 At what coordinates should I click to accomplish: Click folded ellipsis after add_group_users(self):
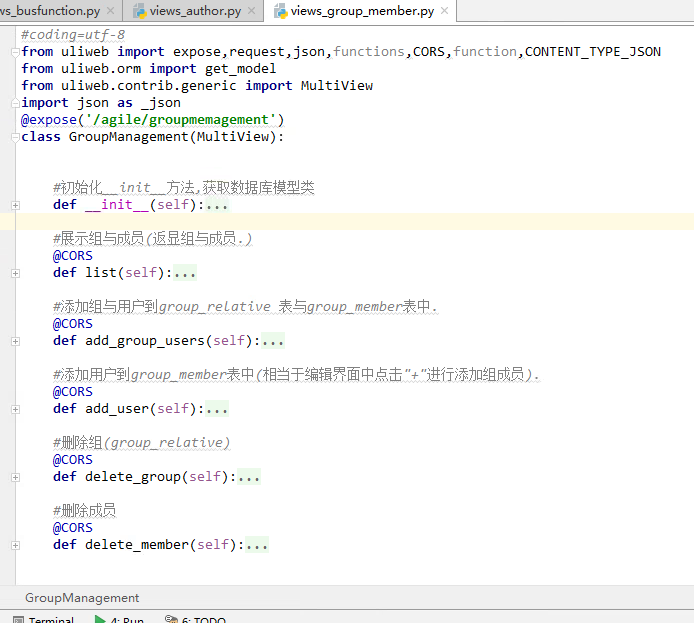tap(273, 341)
